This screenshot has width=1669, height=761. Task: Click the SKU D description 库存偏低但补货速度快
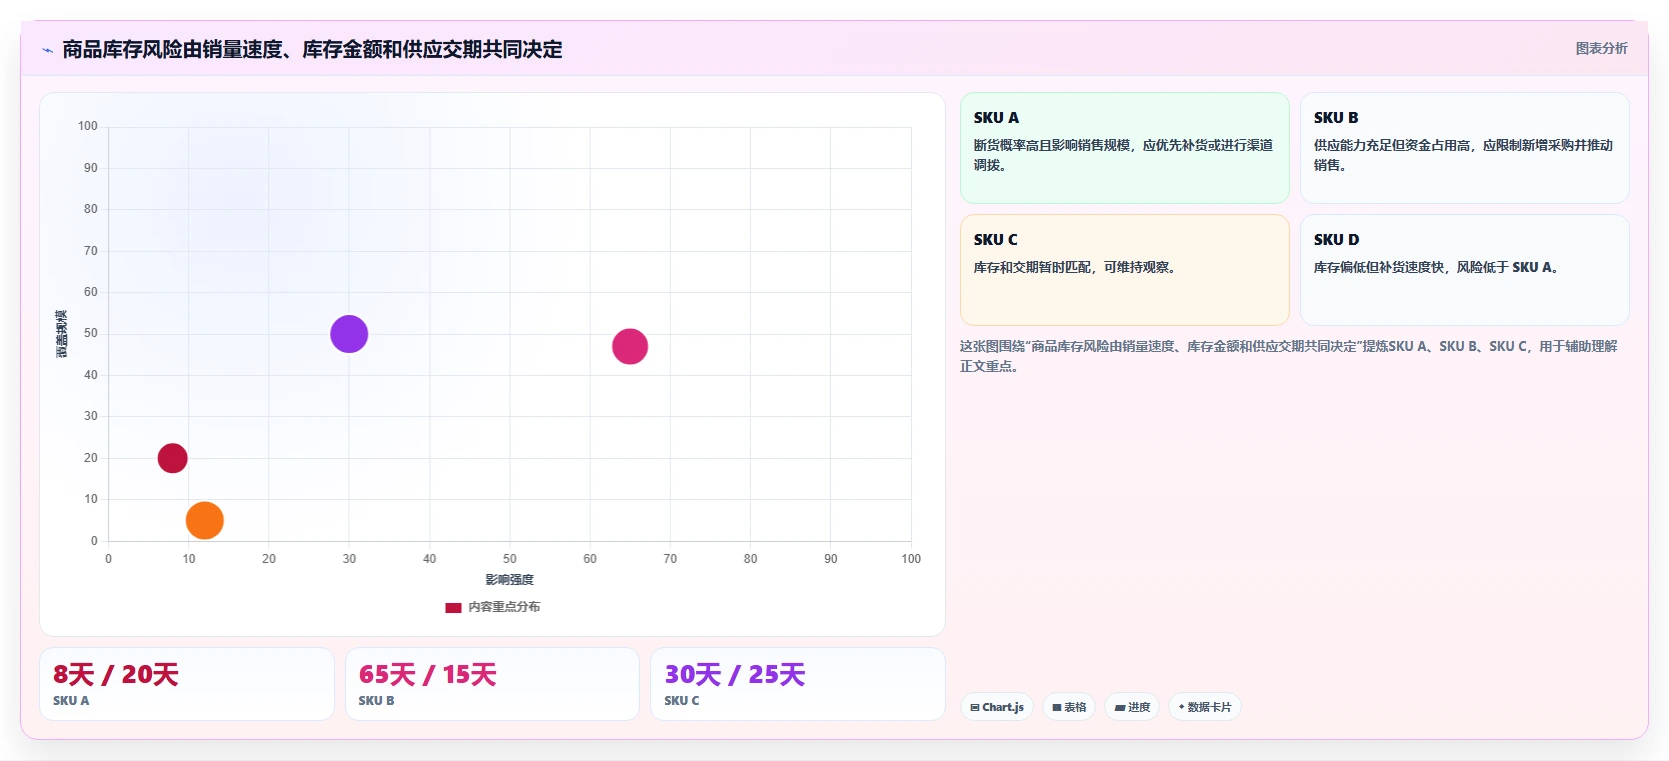tap(1437, 267)
